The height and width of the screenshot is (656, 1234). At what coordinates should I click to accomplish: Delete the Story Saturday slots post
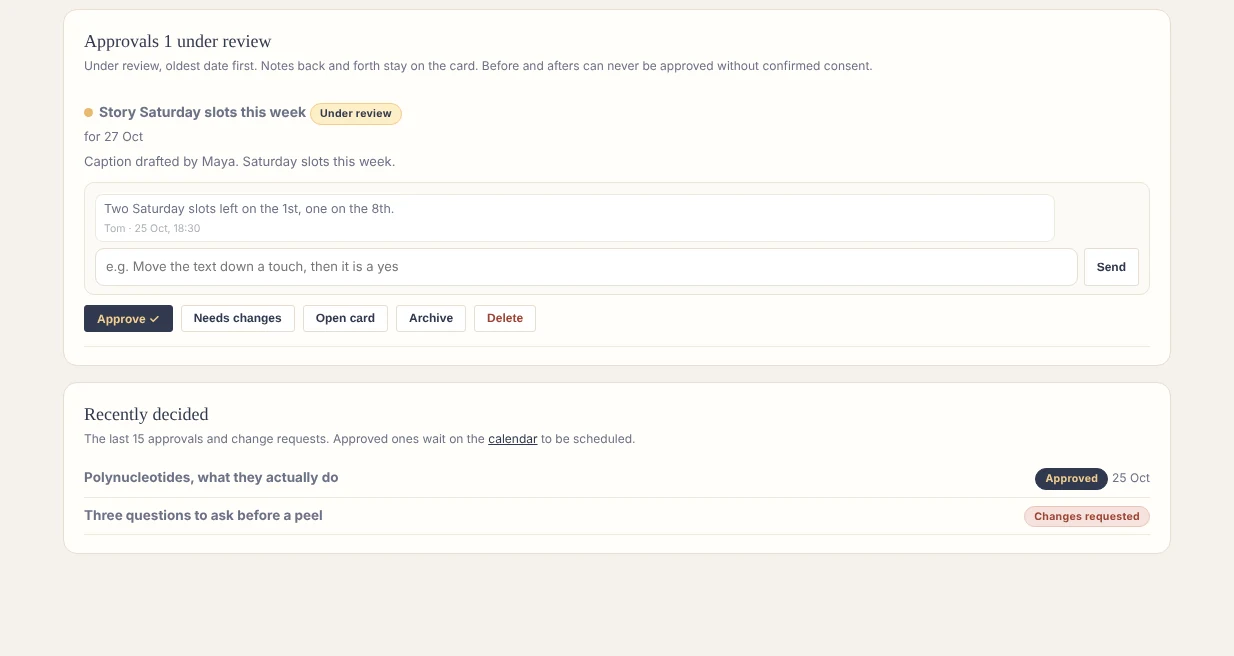pos(505,318)
